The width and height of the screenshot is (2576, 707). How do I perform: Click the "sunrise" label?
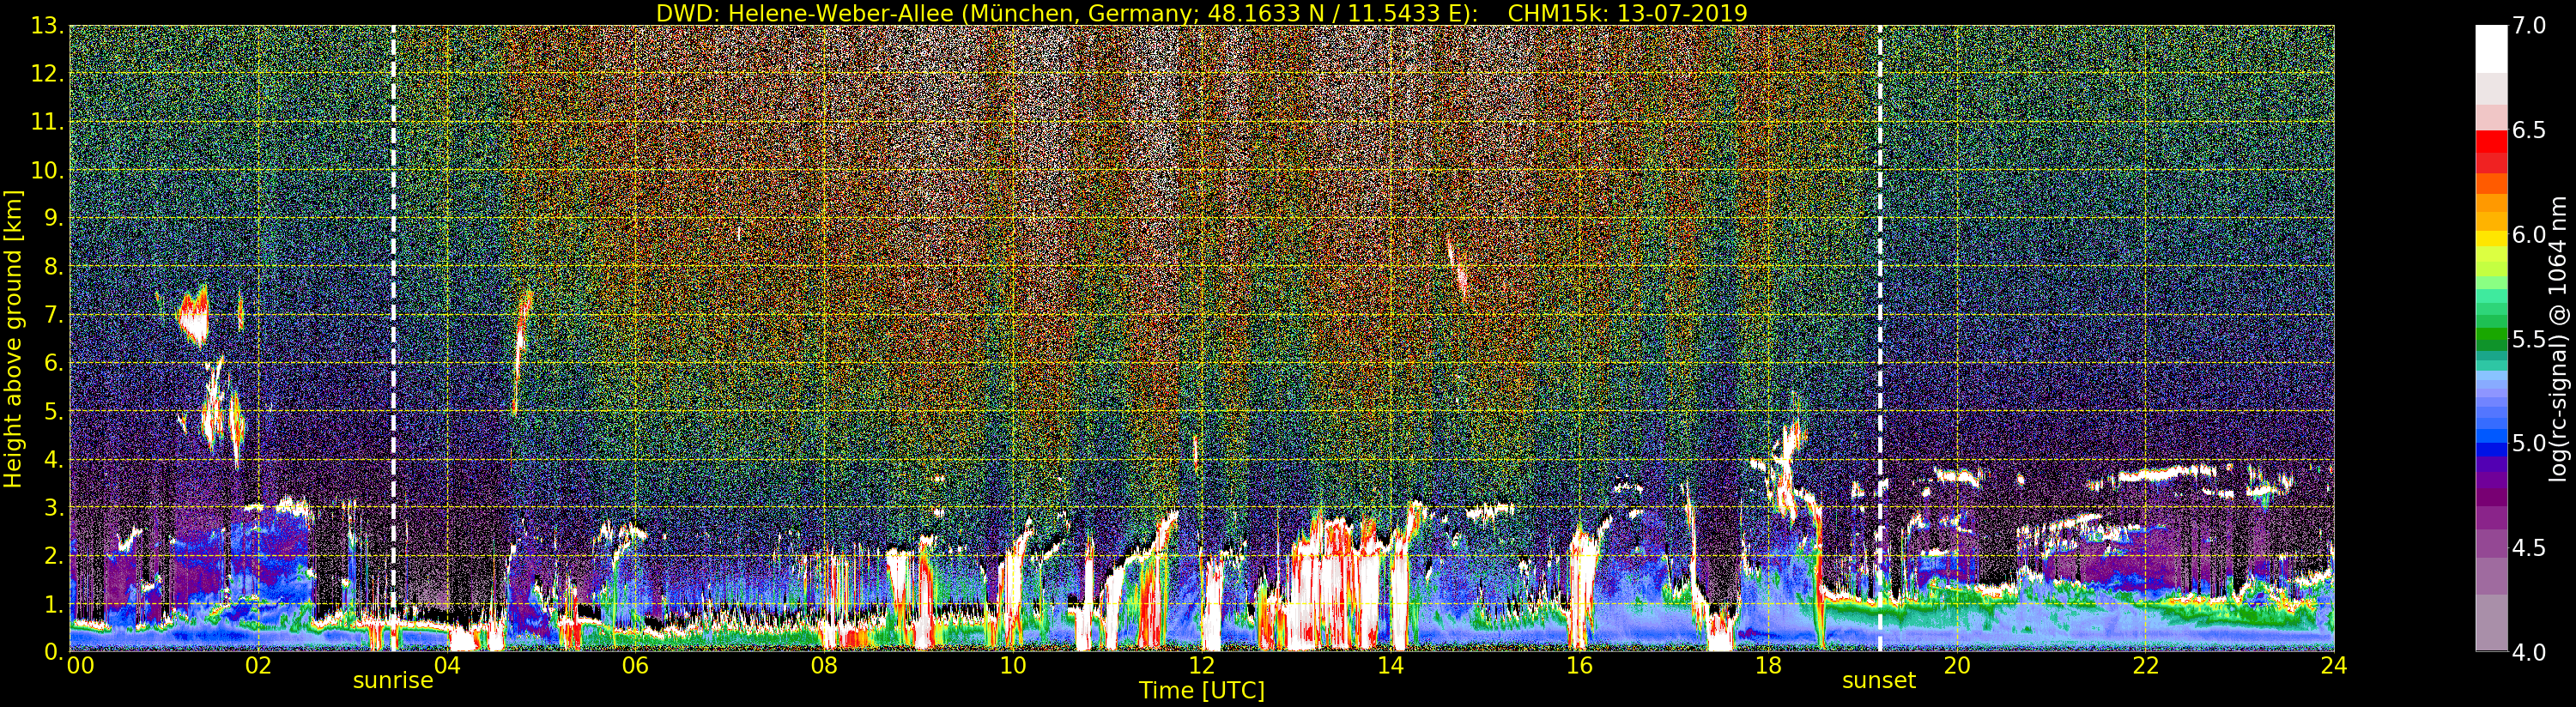click(393, 681)
